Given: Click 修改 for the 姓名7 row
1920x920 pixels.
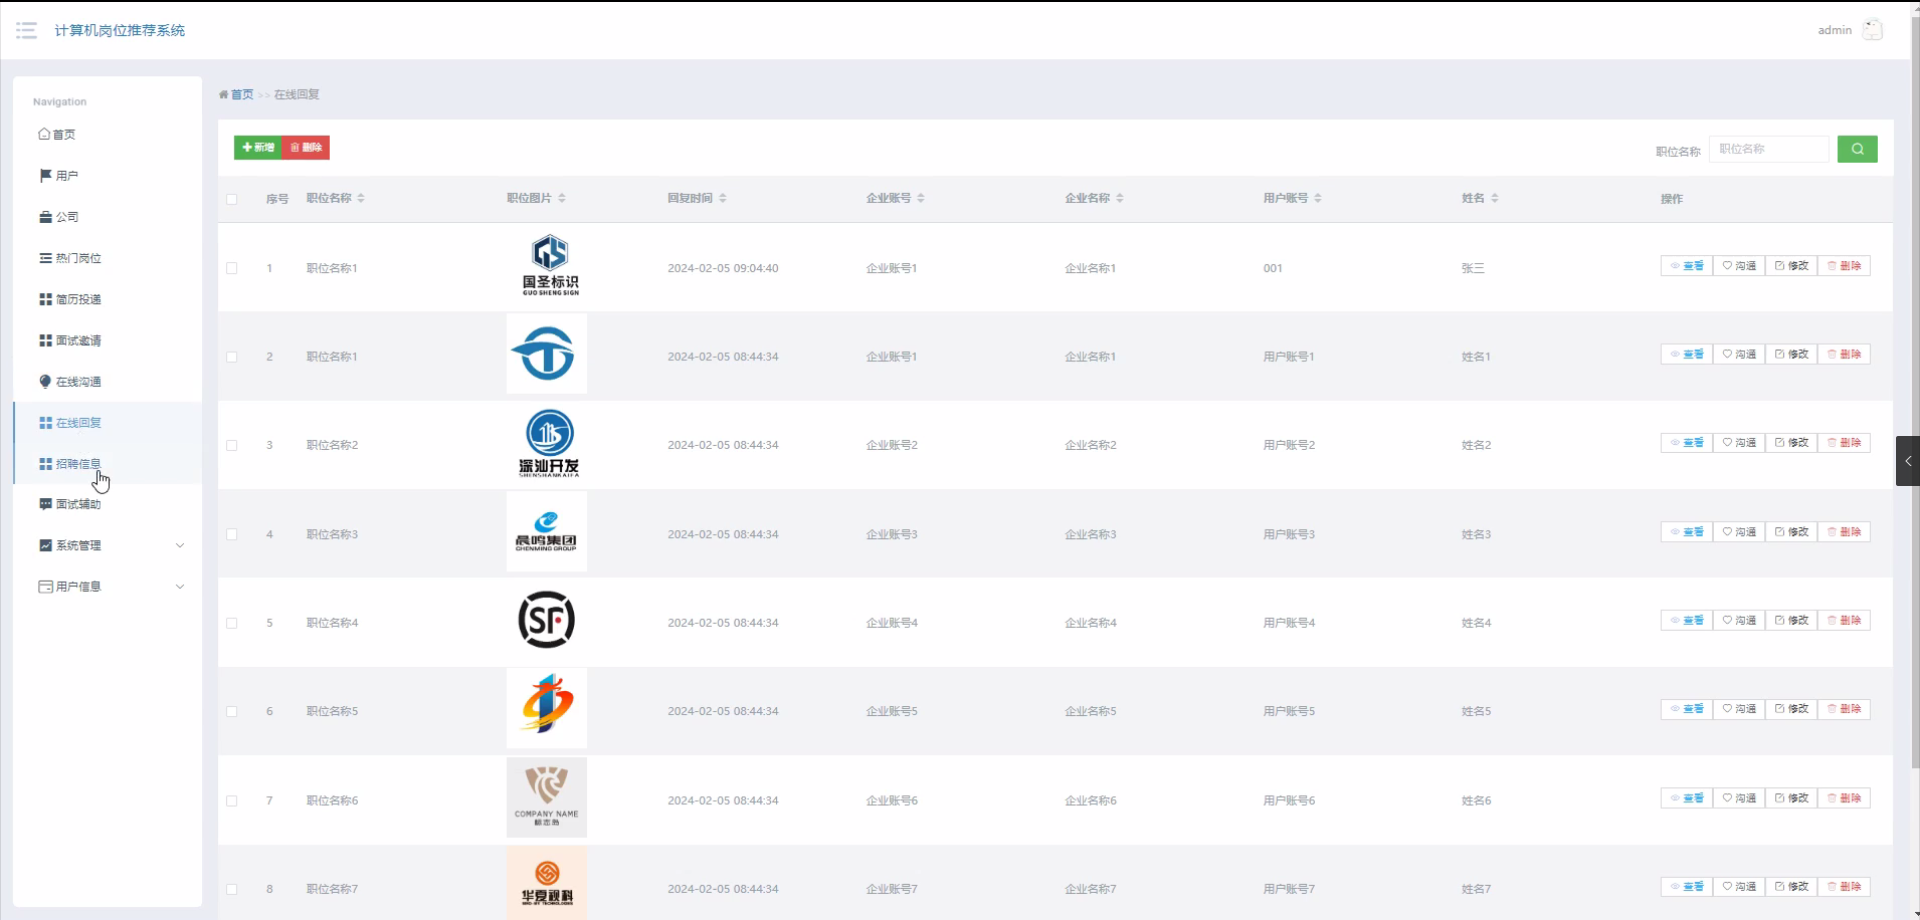Looking at the screenshot, I should tap(1791, 886).
